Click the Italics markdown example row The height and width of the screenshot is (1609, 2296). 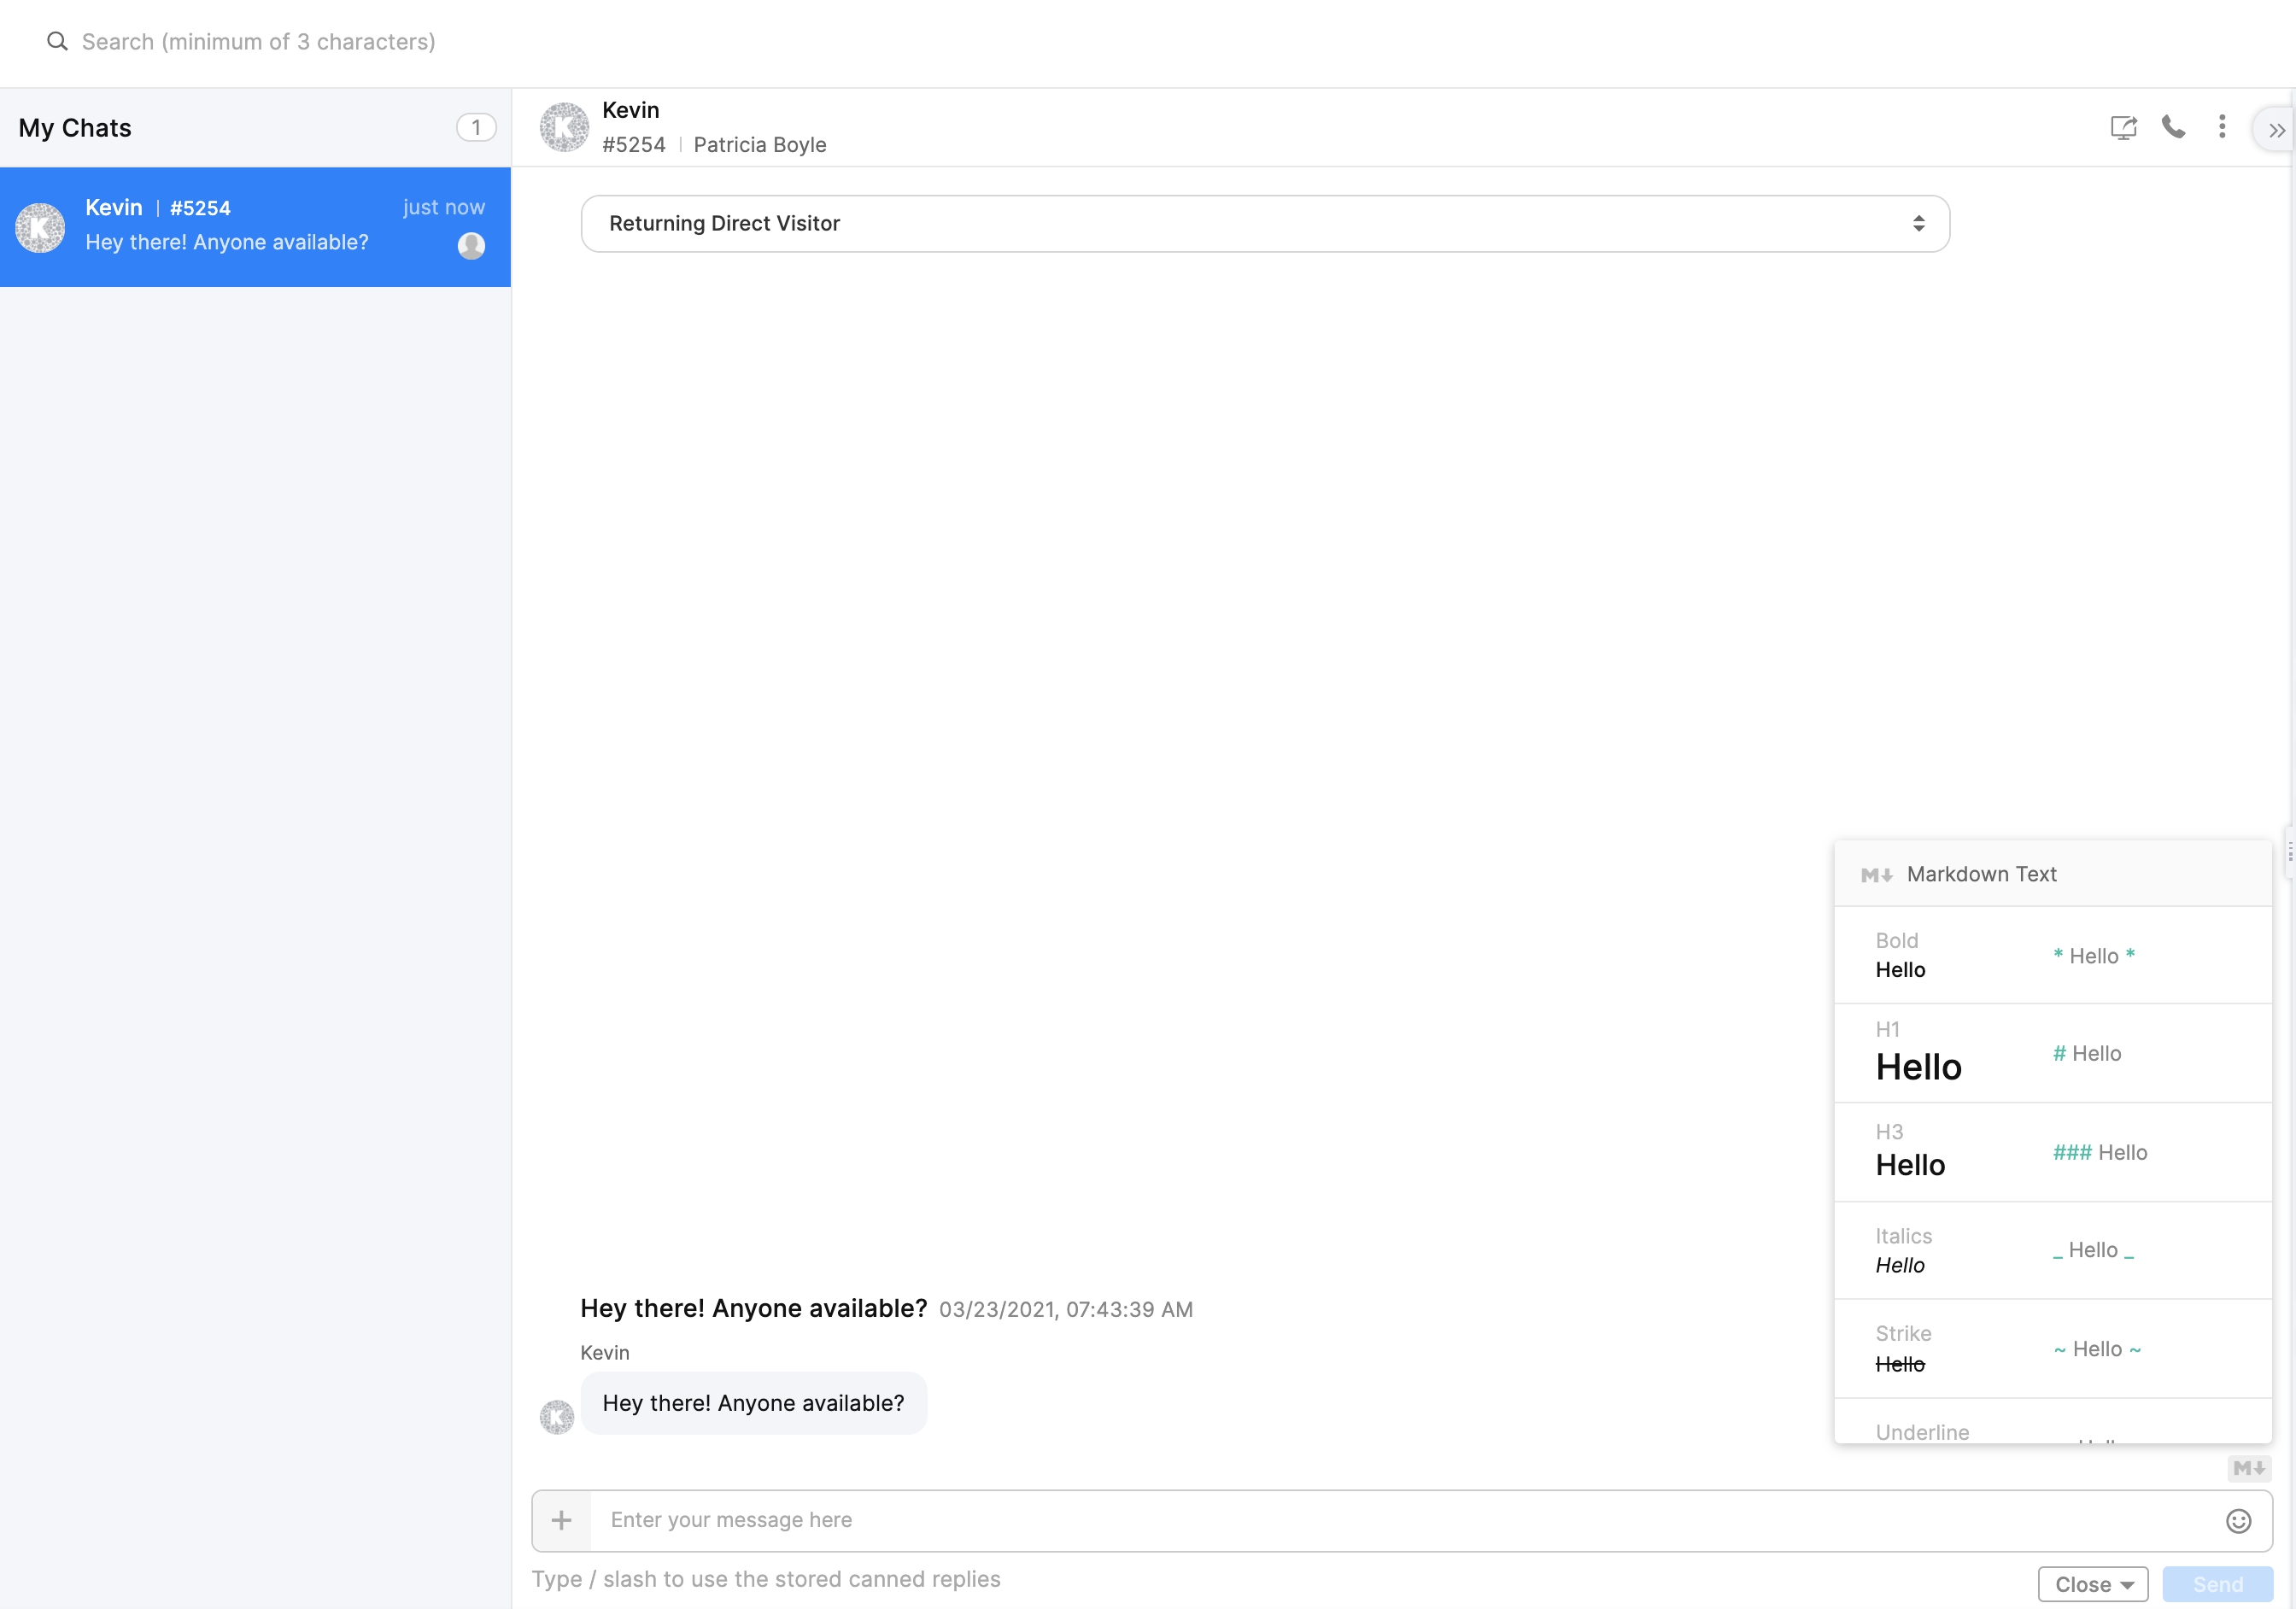2052,1250
